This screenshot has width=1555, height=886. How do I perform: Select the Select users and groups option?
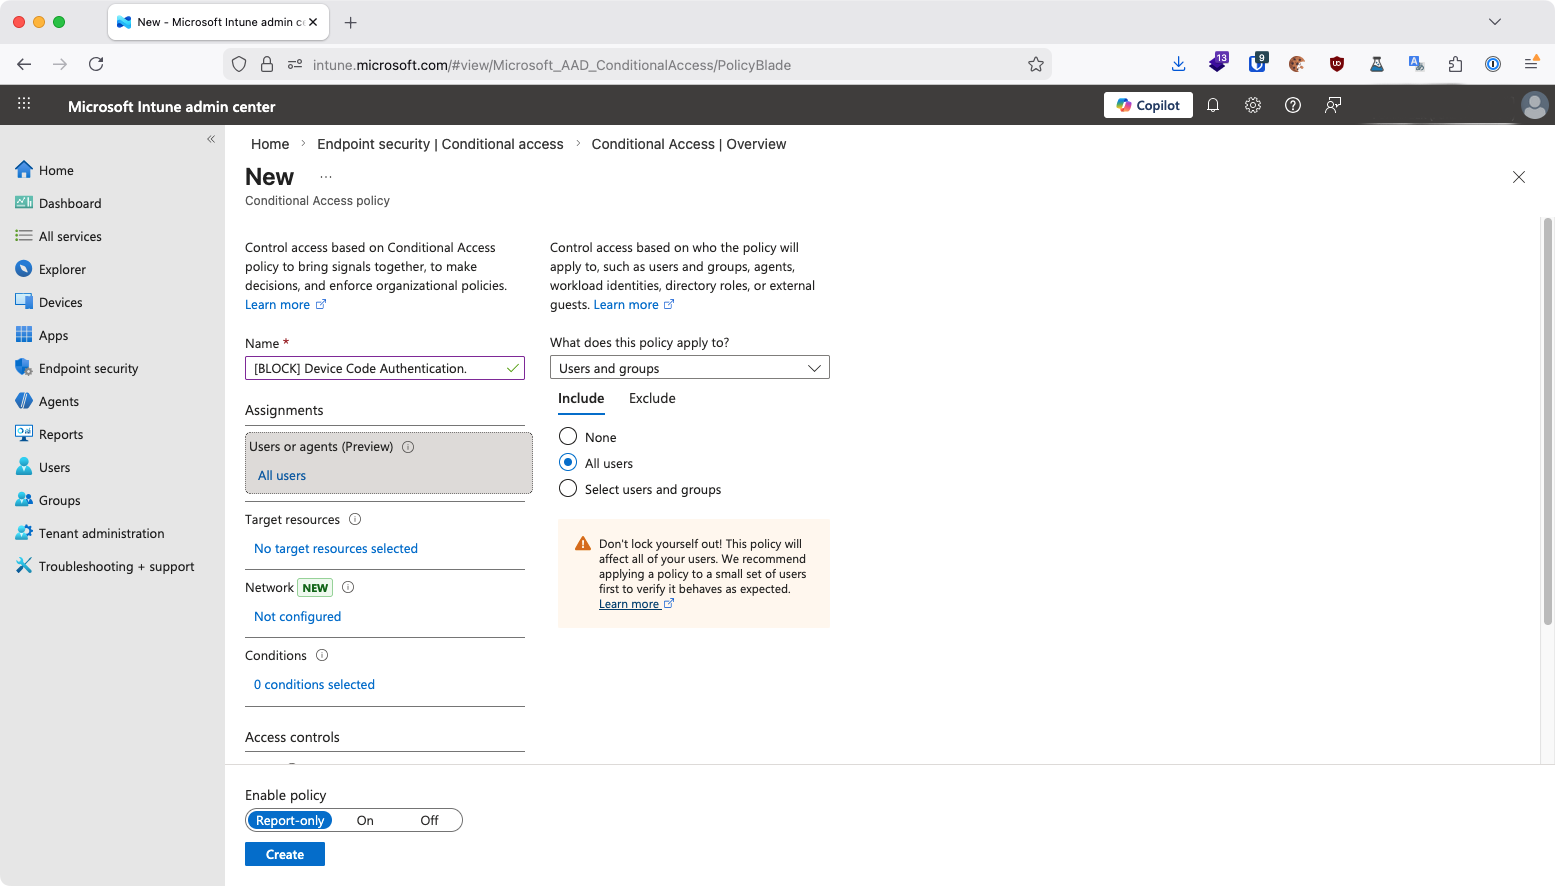pyautogui.click(x=568, y=488)
